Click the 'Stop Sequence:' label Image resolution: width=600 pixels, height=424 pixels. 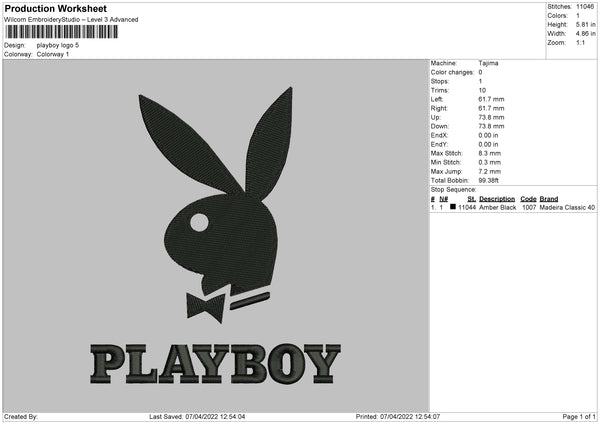(x=453, y=189)
